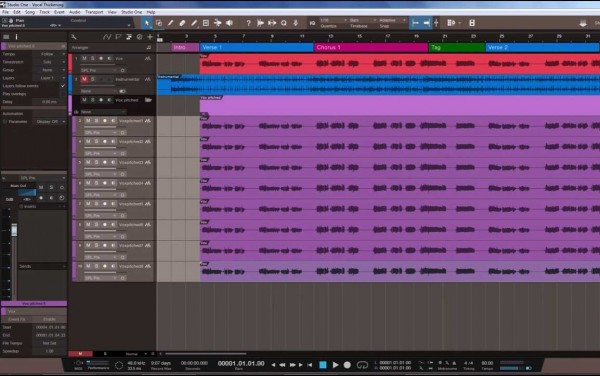Open the Studio One menu

click(131, 12)
